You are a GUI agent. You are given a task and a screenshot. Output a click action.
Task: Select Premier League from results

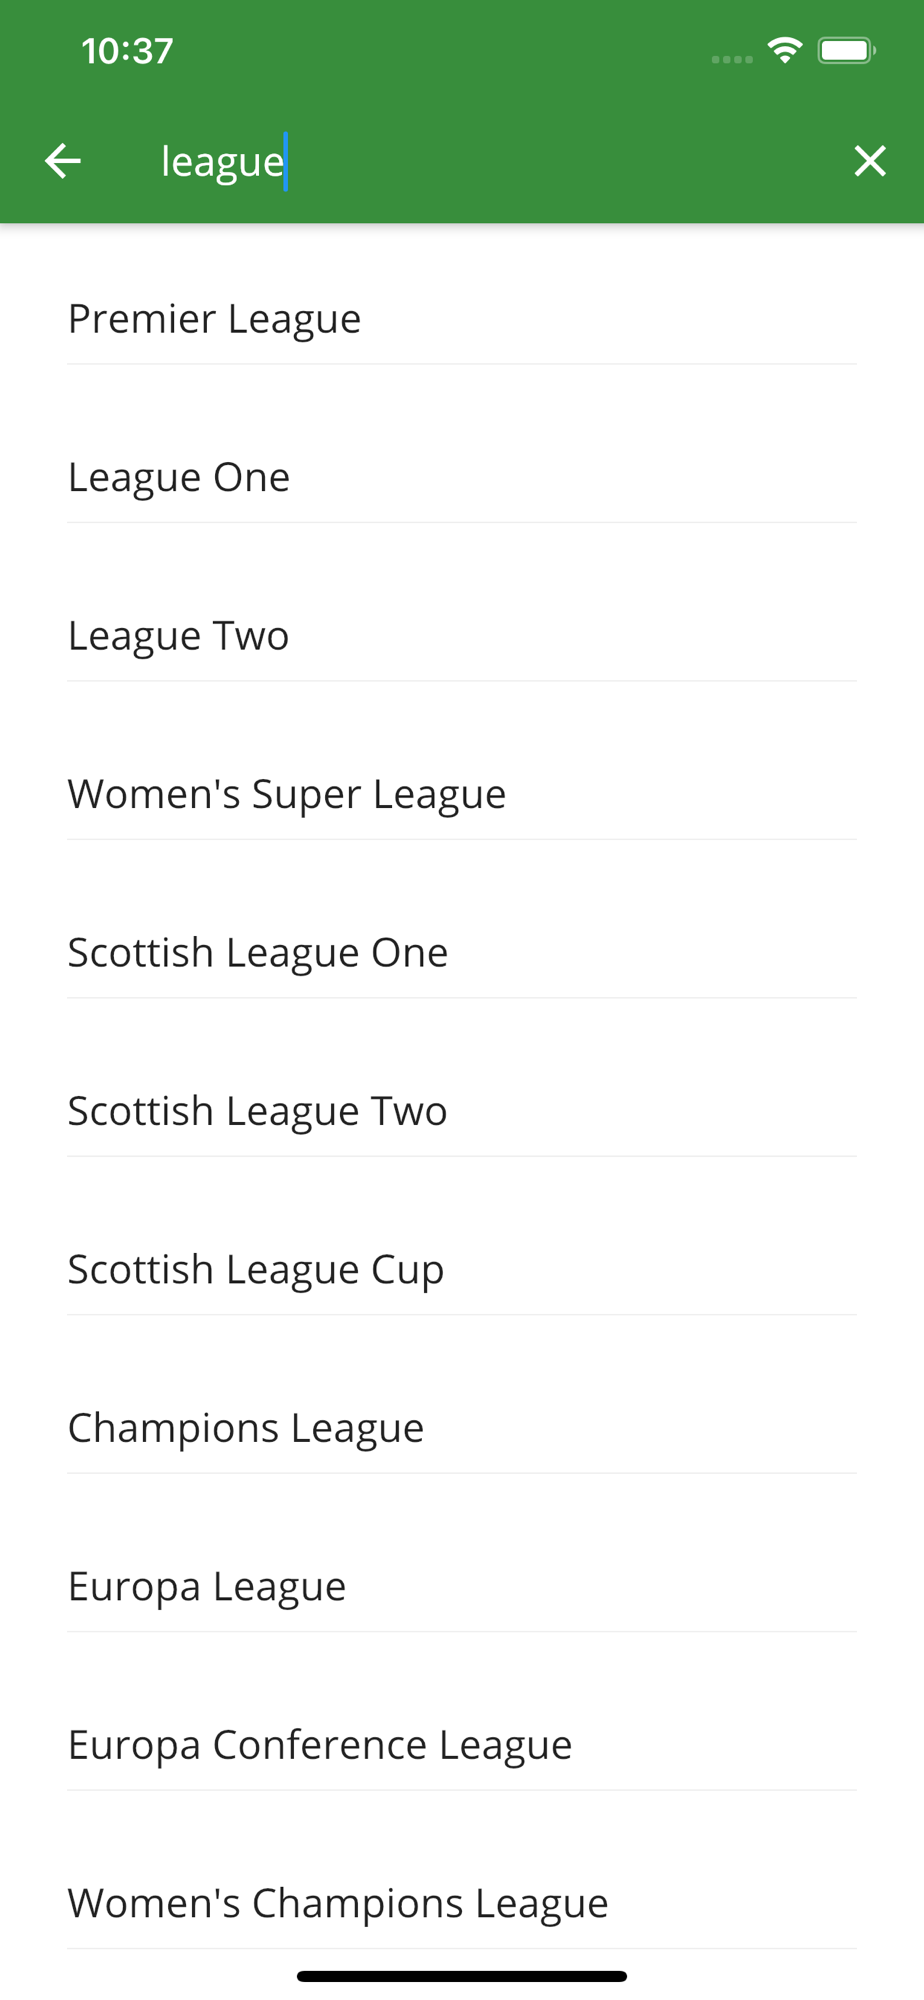click(x=462, y=319)
